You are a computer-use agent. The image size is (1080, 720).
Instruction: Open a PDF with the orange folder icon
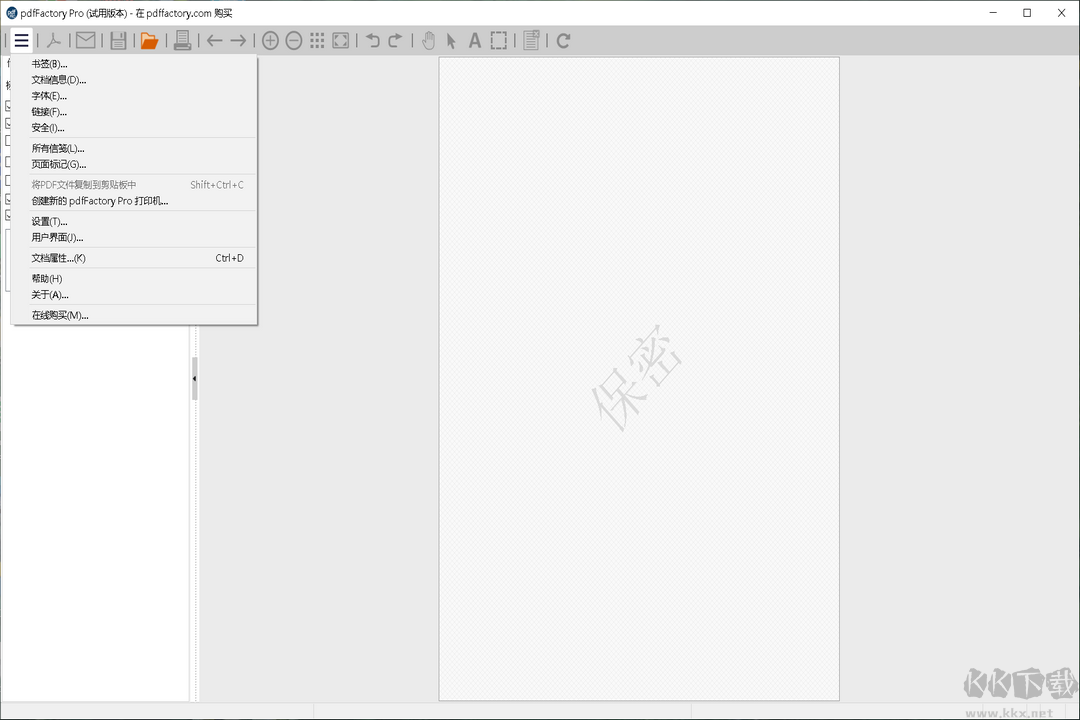pos(148,40)
